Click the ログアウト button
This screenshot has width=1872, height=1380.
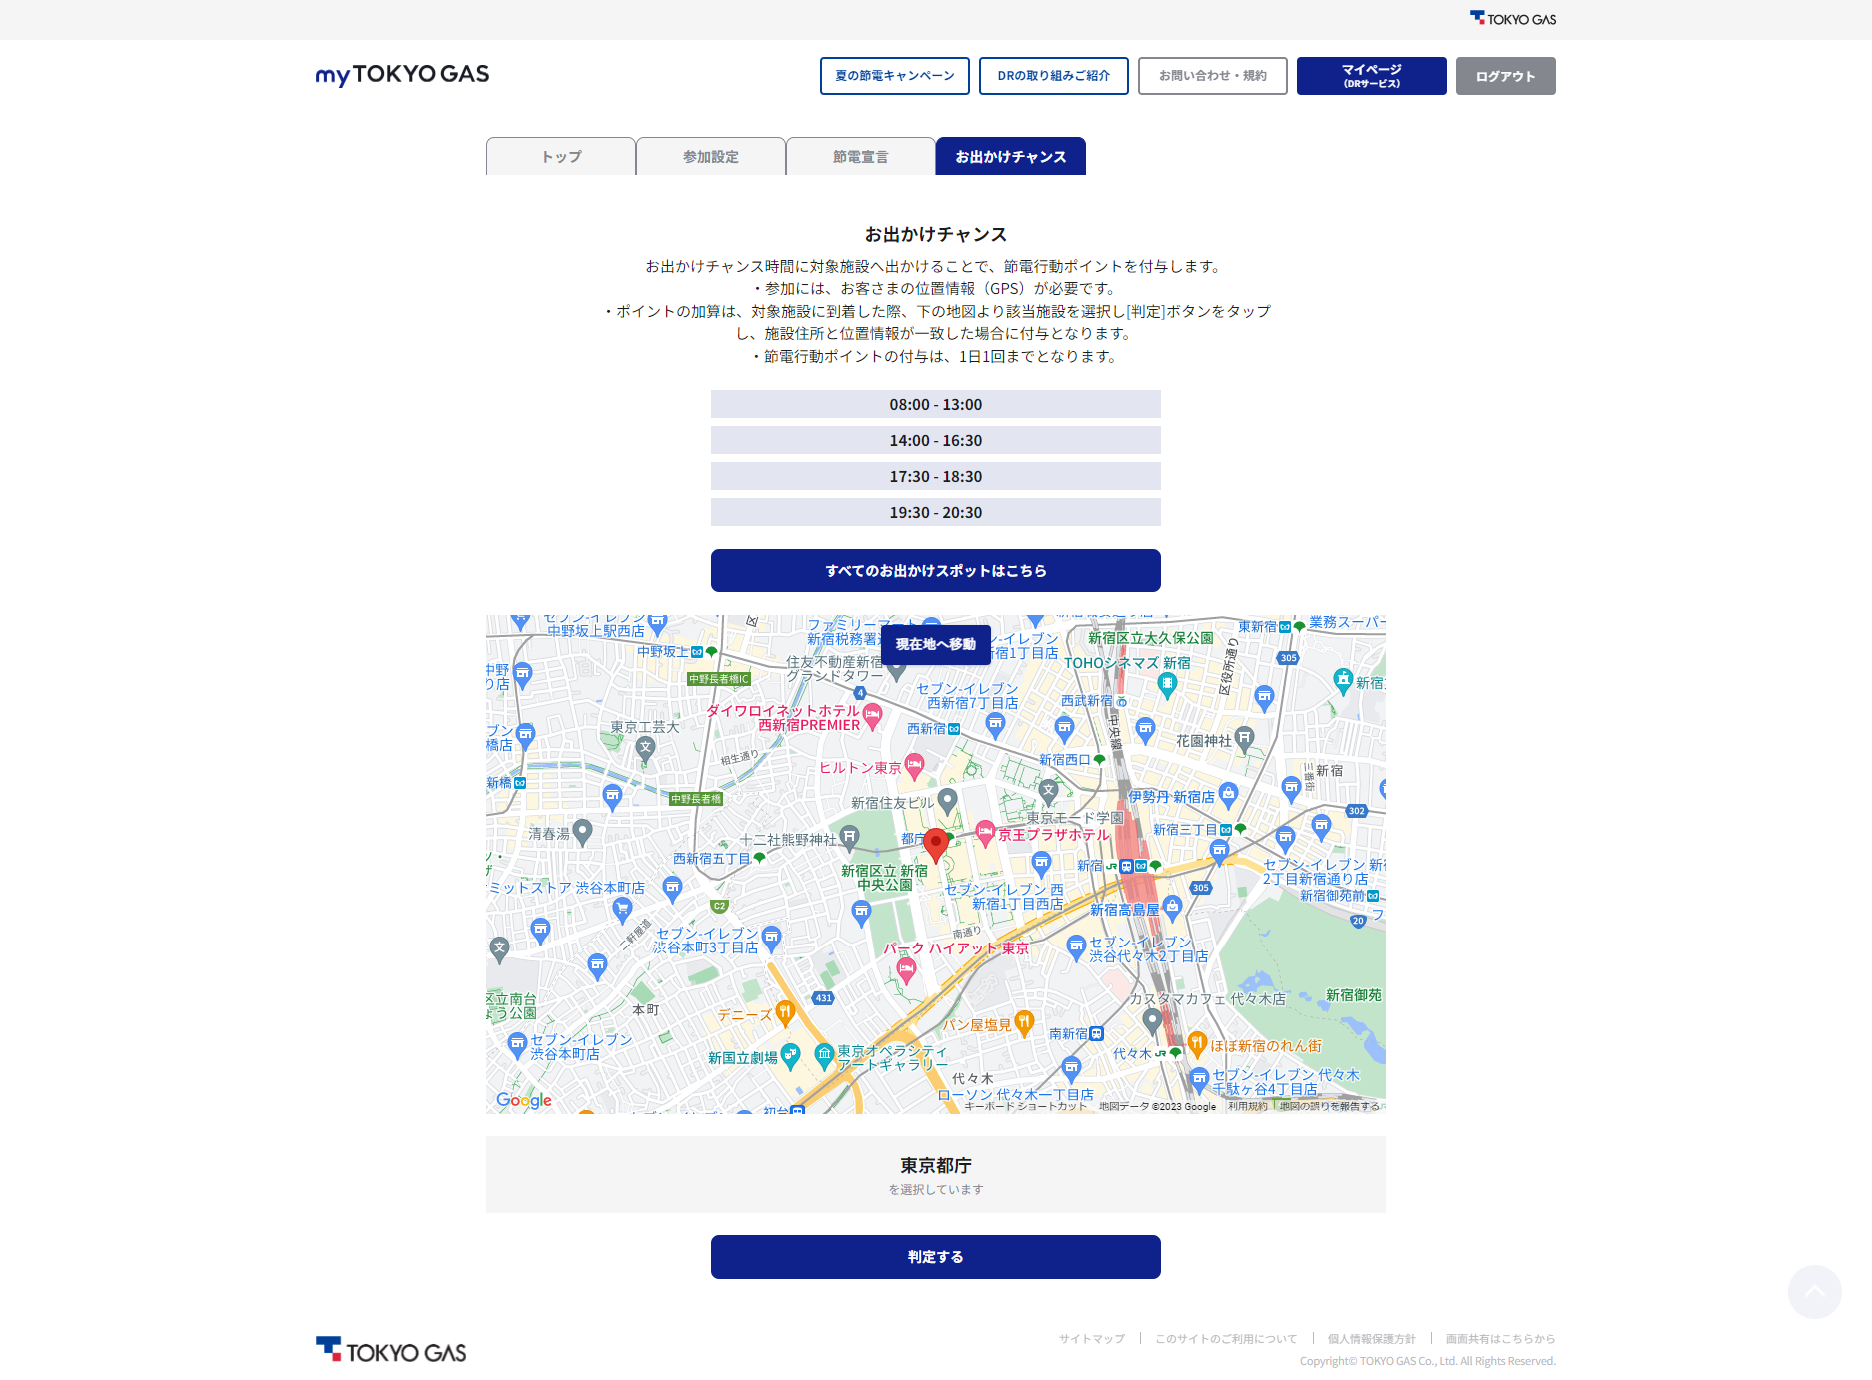(1505, 75)
